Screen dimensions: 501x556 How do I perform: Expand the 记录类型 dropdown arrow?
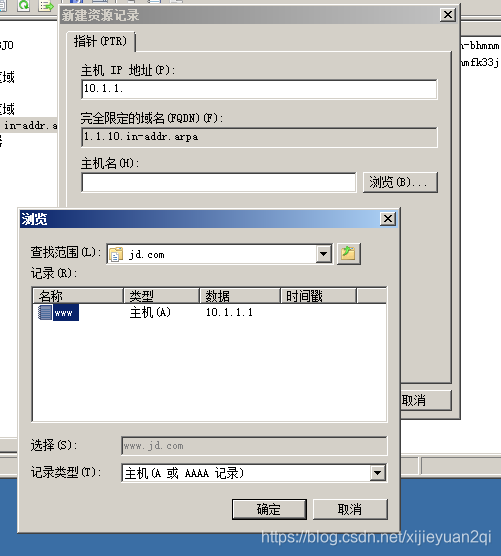click(x=378, y=473)
